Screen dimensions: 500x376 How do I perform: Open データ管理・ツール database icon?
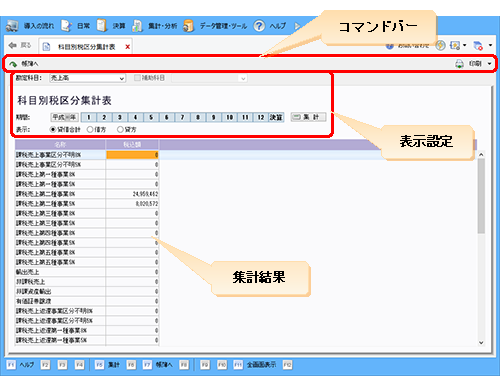[x=188, y=26]
